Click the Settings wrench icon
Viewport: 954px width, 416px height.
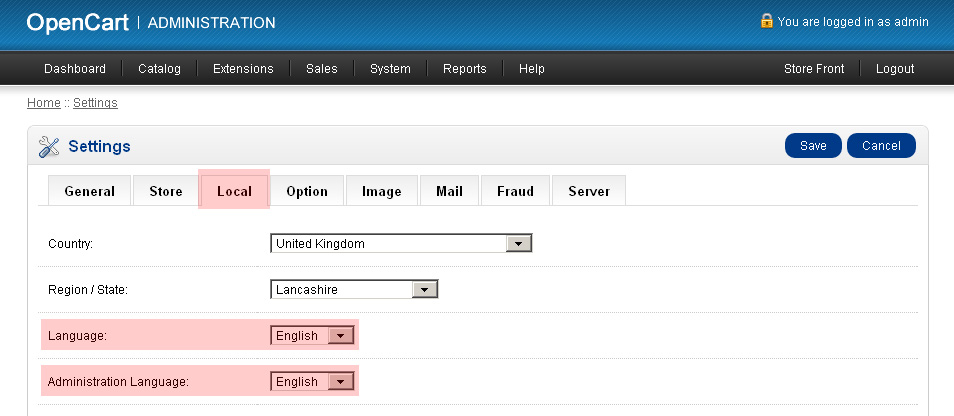49,147
